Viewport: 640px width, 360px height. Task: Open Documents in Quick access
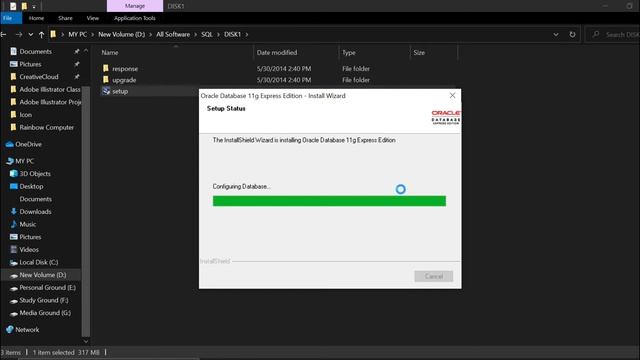click(36, 51)
